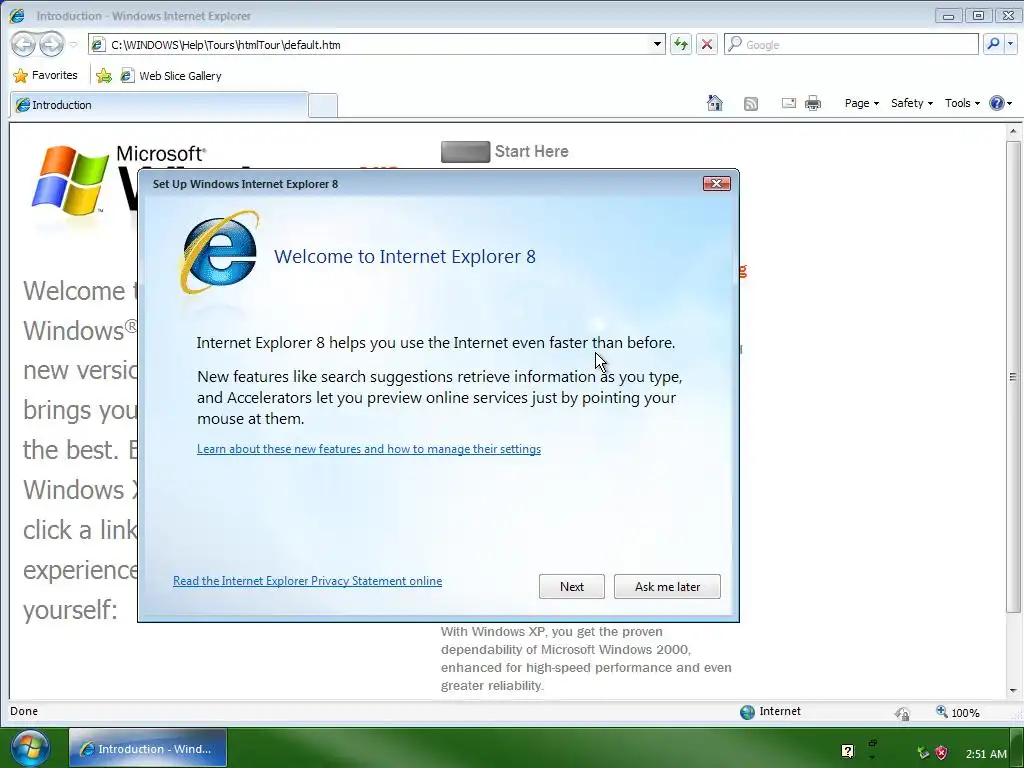Click the Home page icon

click(715, 103)
